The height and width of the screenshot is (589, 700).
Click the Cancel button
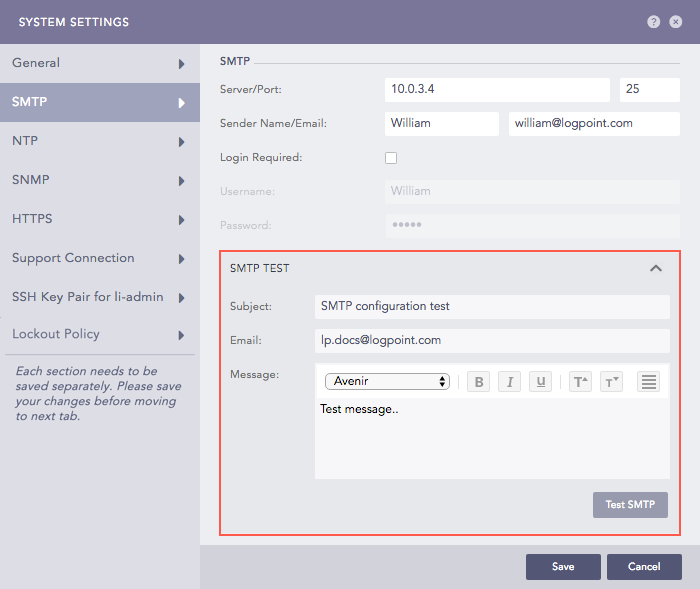pos(644,567)
